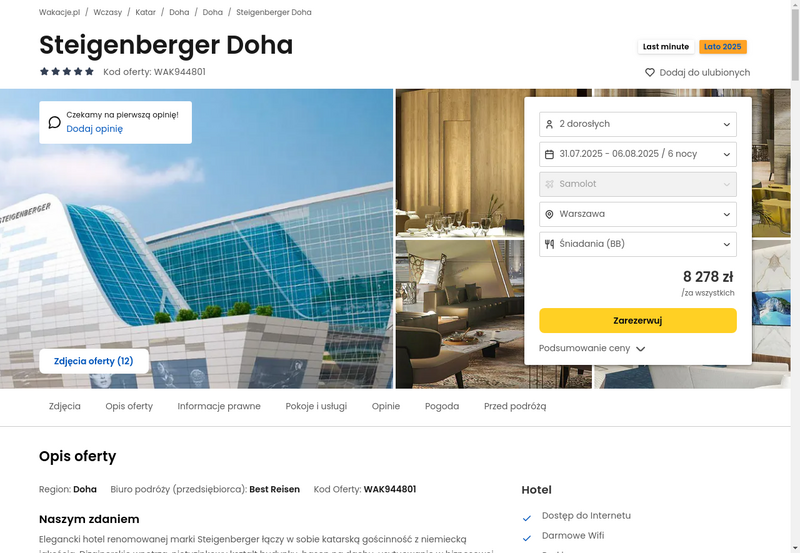Open the 31.07.2025 - 06.08.2025 date dropdown
This screenshot has width=800, height=553.
point(638,154)
